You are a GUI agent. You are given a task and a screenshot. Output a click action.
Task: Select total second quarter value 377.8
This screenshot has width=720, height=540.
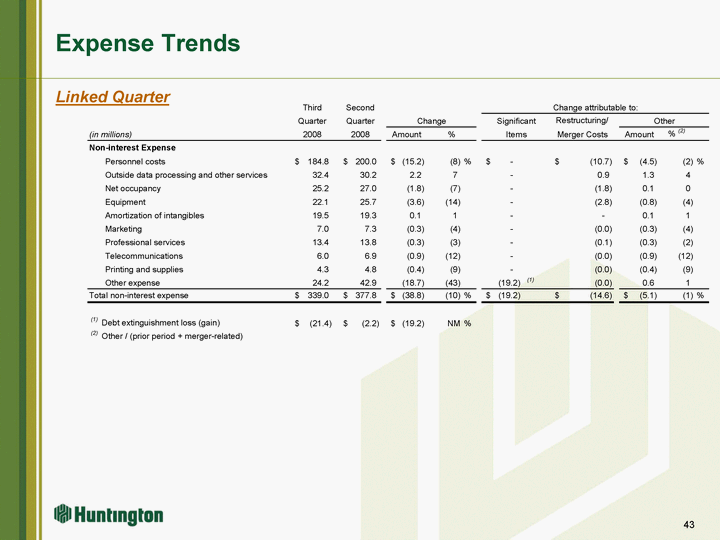366,295
